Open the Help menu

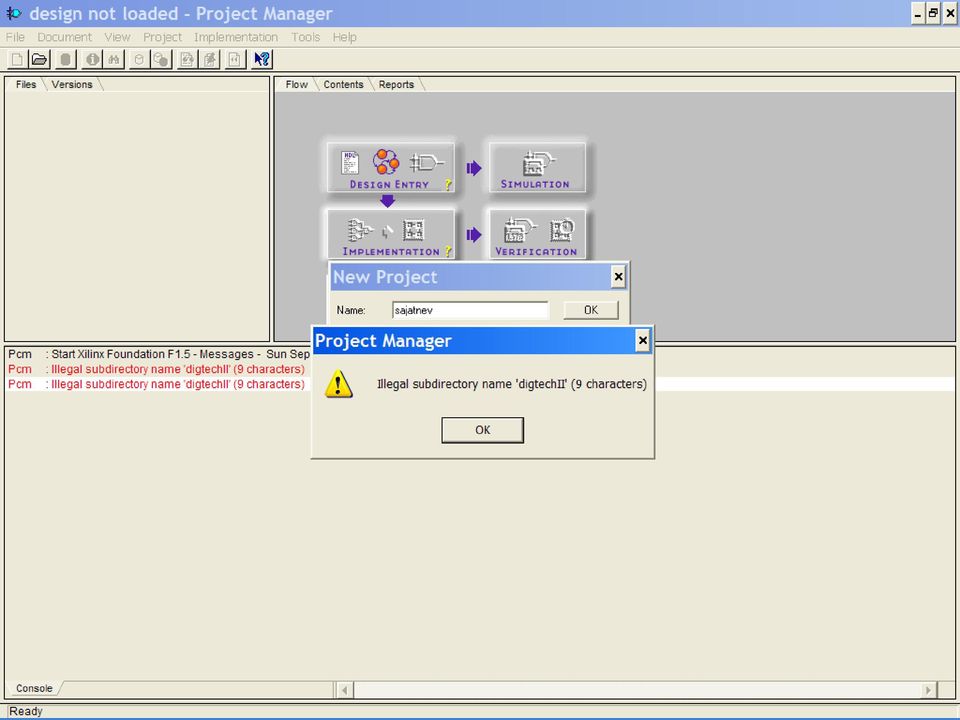pos(345,37)
